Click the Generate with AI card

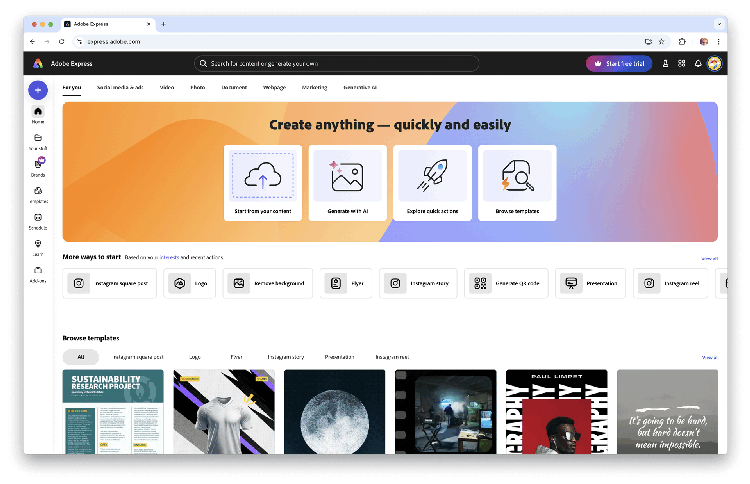pyautogui.click(x=347, y=182)
